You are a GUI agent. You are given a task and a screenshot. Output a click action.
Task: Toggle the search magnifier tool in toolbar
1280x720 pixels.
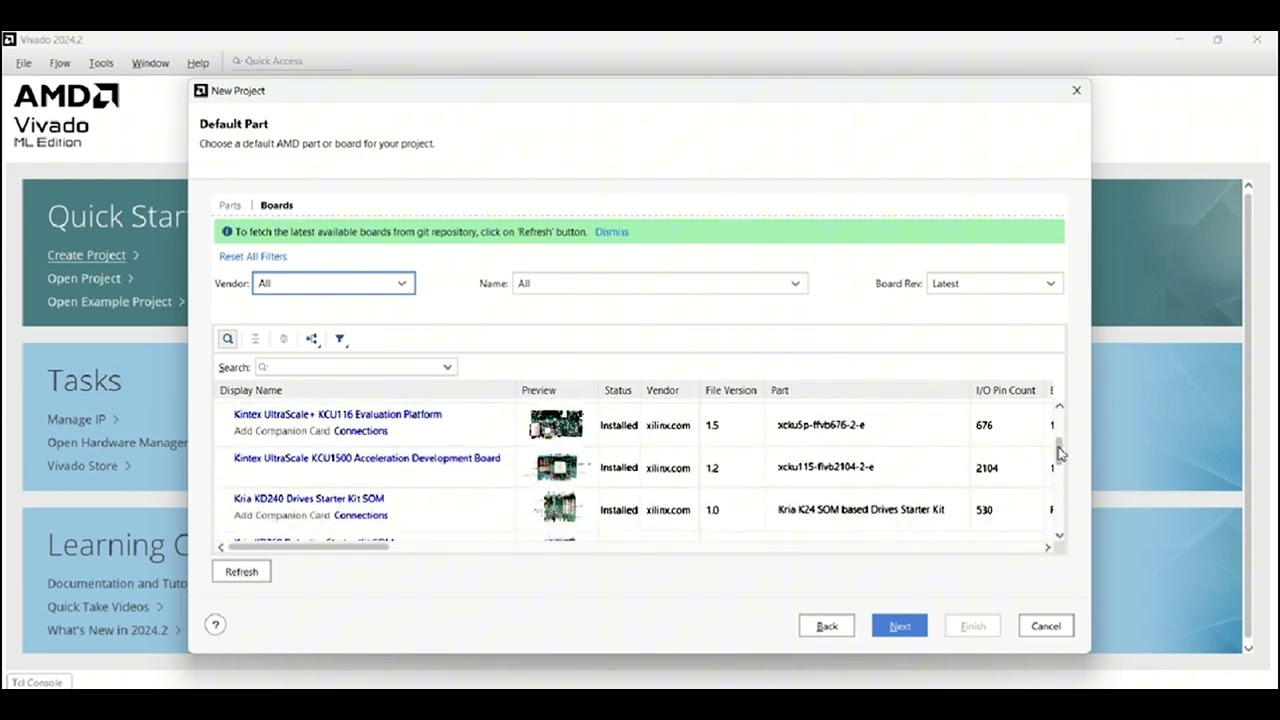point(228,339)
